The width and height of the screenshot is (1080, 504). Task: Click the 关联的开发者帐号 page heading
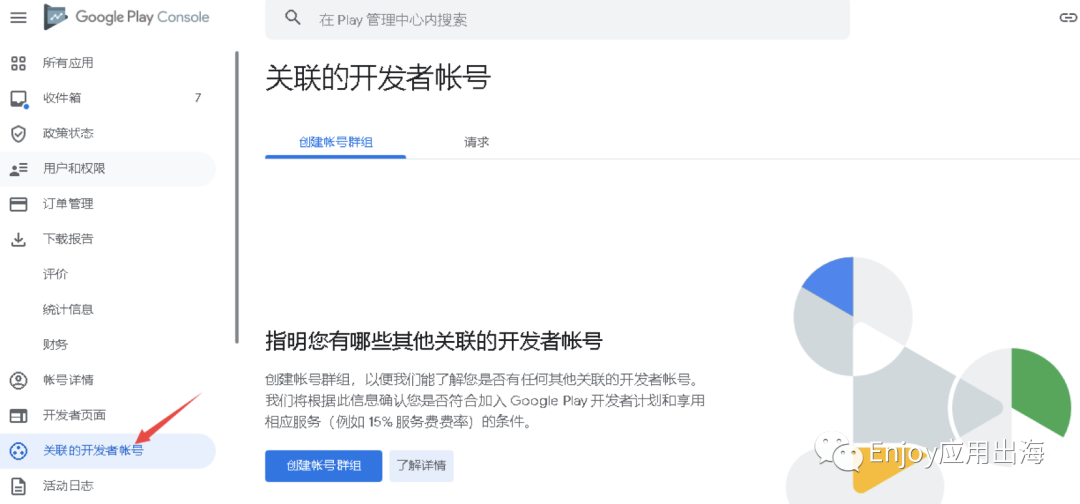point(378,78)
